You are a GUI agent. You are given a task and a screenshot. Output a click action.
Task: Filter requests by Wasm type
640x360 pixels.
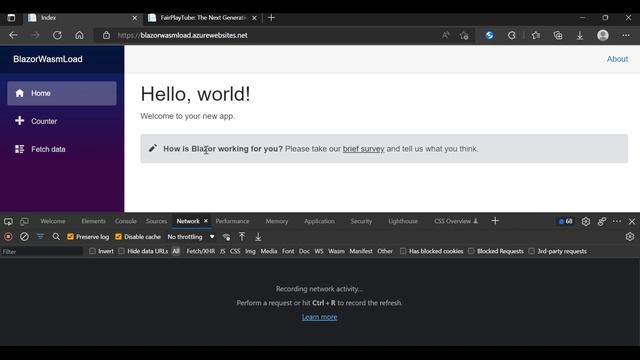pyautogui.click(x=336, y=251)
